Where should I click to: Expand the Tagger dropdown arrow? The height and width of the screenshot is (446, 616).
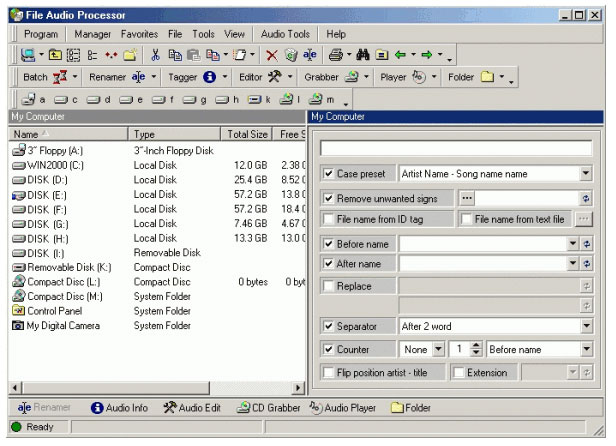pyautogui.click(x=225, y=77)
